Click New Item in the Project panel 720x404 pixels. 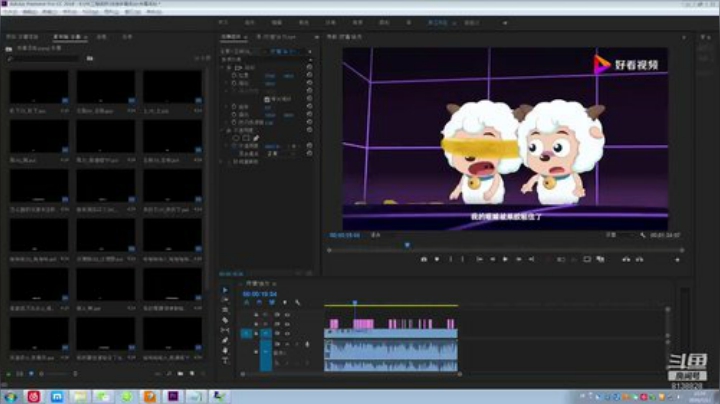(x=192, y=374)
